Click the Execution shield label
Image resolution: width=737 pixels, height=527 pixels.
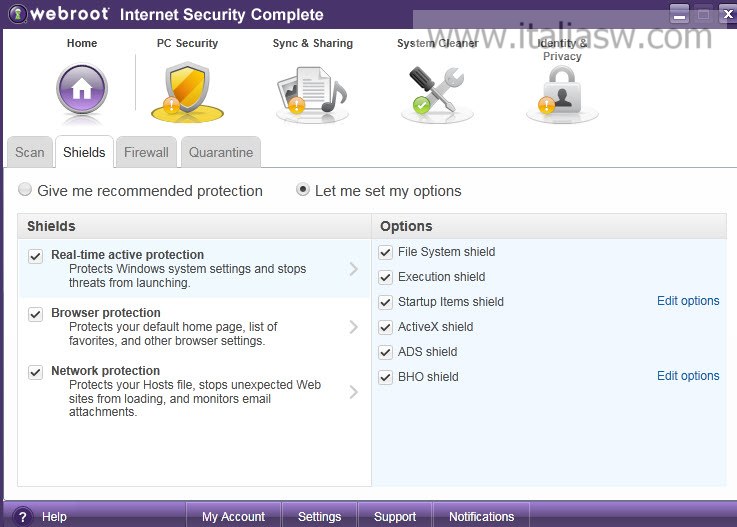(x=441, y=277)
